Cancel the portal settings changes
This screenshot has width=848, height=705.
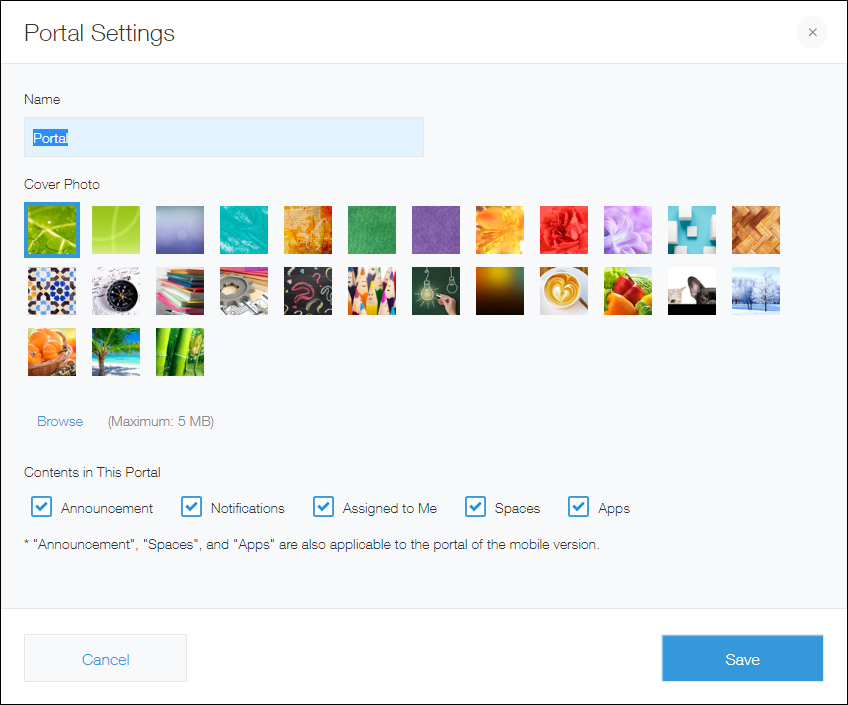(x=105, y=658)
